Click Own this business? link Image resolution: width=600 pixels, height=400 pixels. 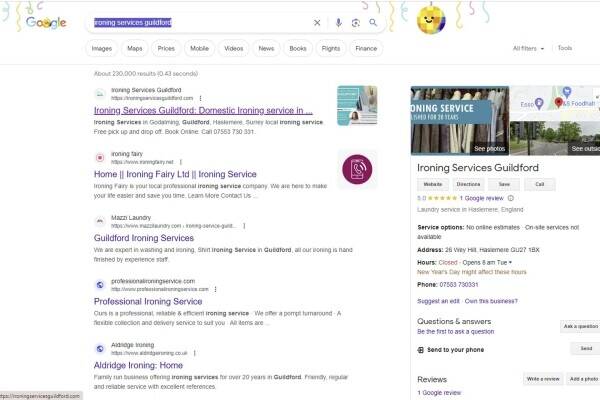(491, 301)
